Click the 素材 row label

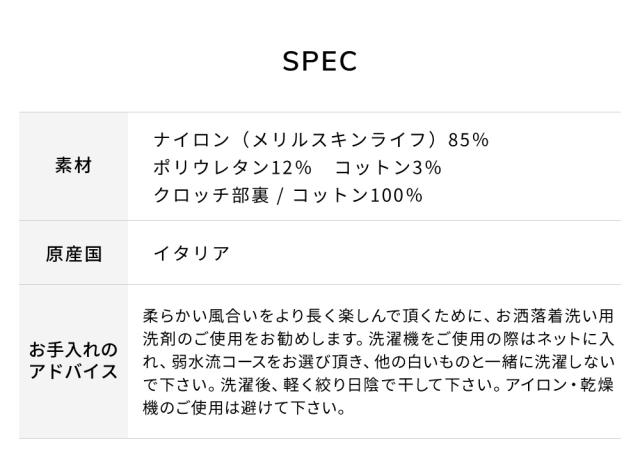[x=74, y=167]
